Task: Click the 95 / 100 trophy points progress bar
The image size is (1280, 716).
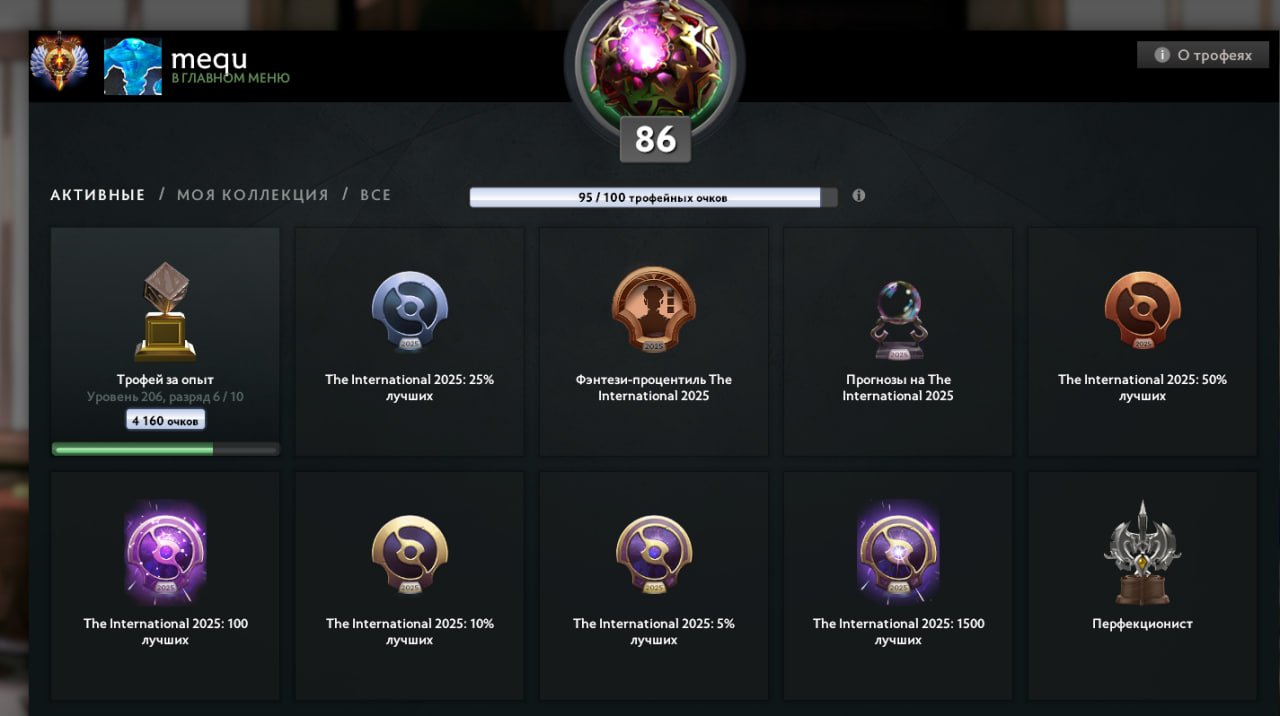Action: pyautogui.click(x=653, y=197)
